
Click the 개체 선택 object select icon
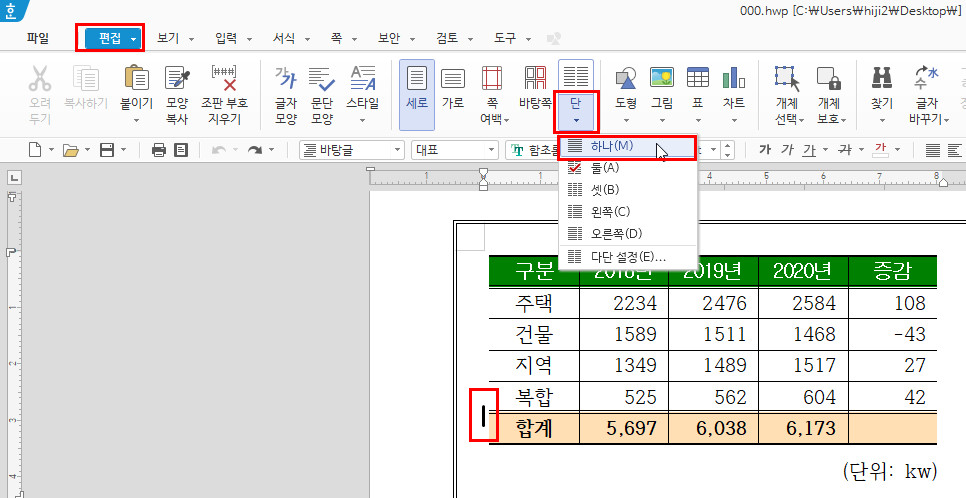click(786, 79)
